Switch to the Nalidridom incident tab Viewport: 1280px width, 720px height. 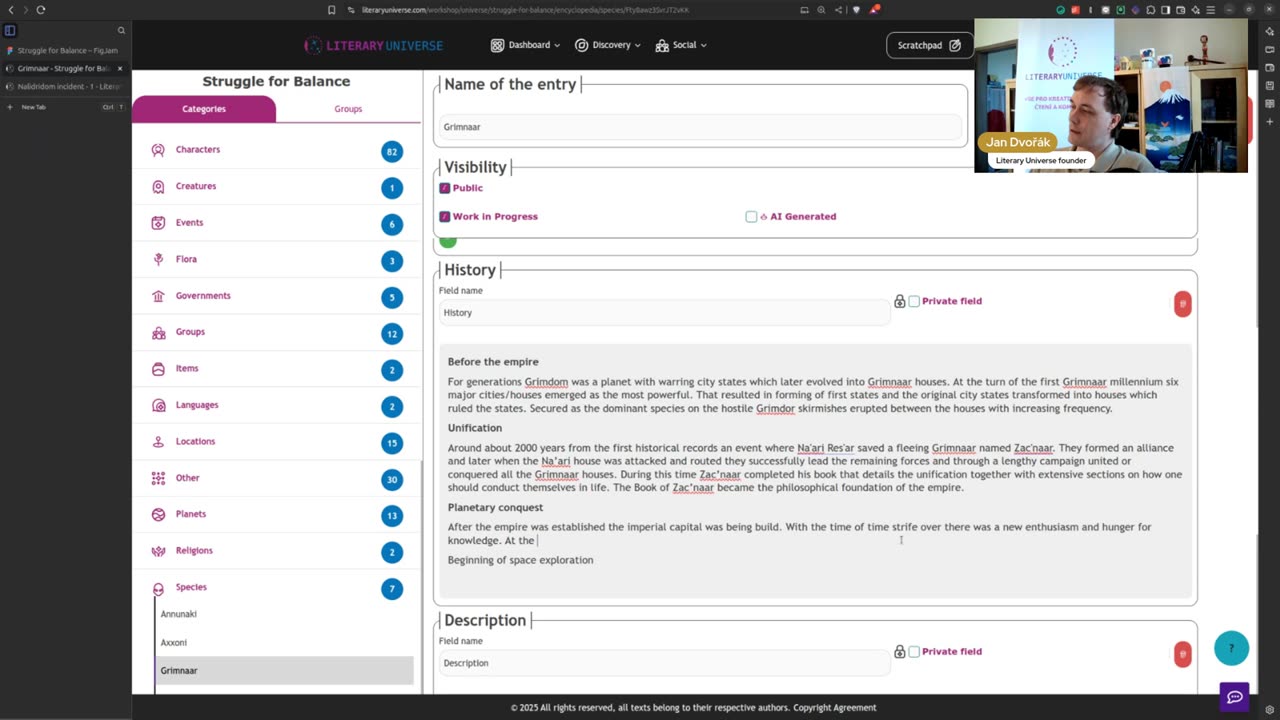pos(64,87)
